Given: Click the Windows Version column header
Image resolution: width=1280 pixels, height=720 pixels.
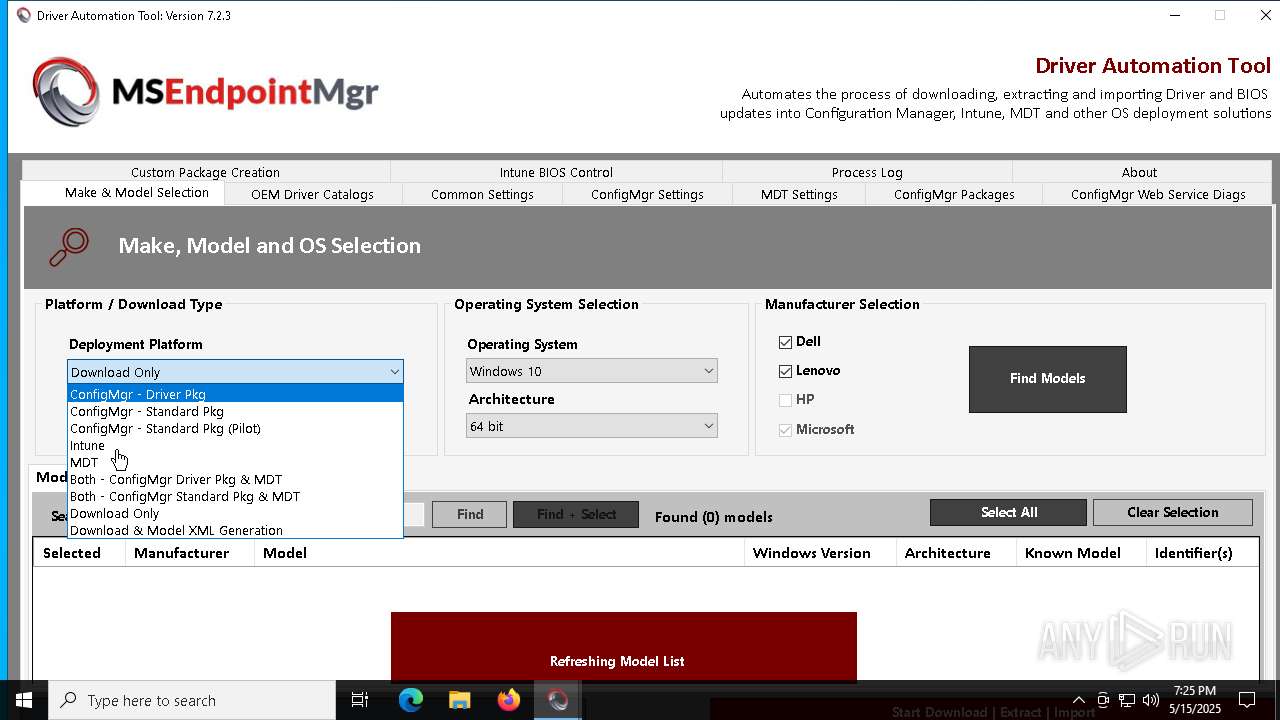Looking at the screenshot, I should [820, 553].
